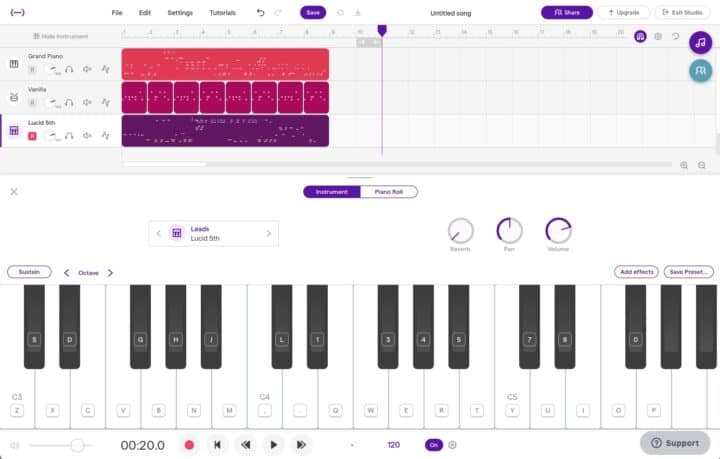
Task: Go to previous instrument with left chevron
Action: click(x=158, y=233)
